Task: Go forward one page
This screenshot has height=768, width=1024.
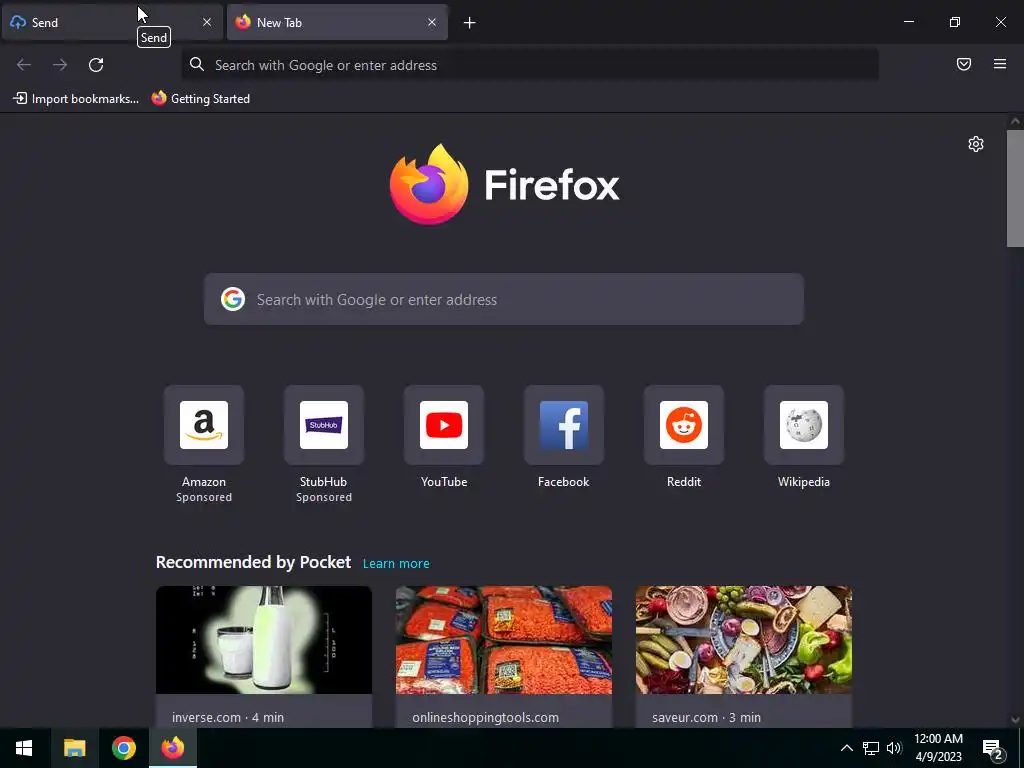Action: point(60,65)
